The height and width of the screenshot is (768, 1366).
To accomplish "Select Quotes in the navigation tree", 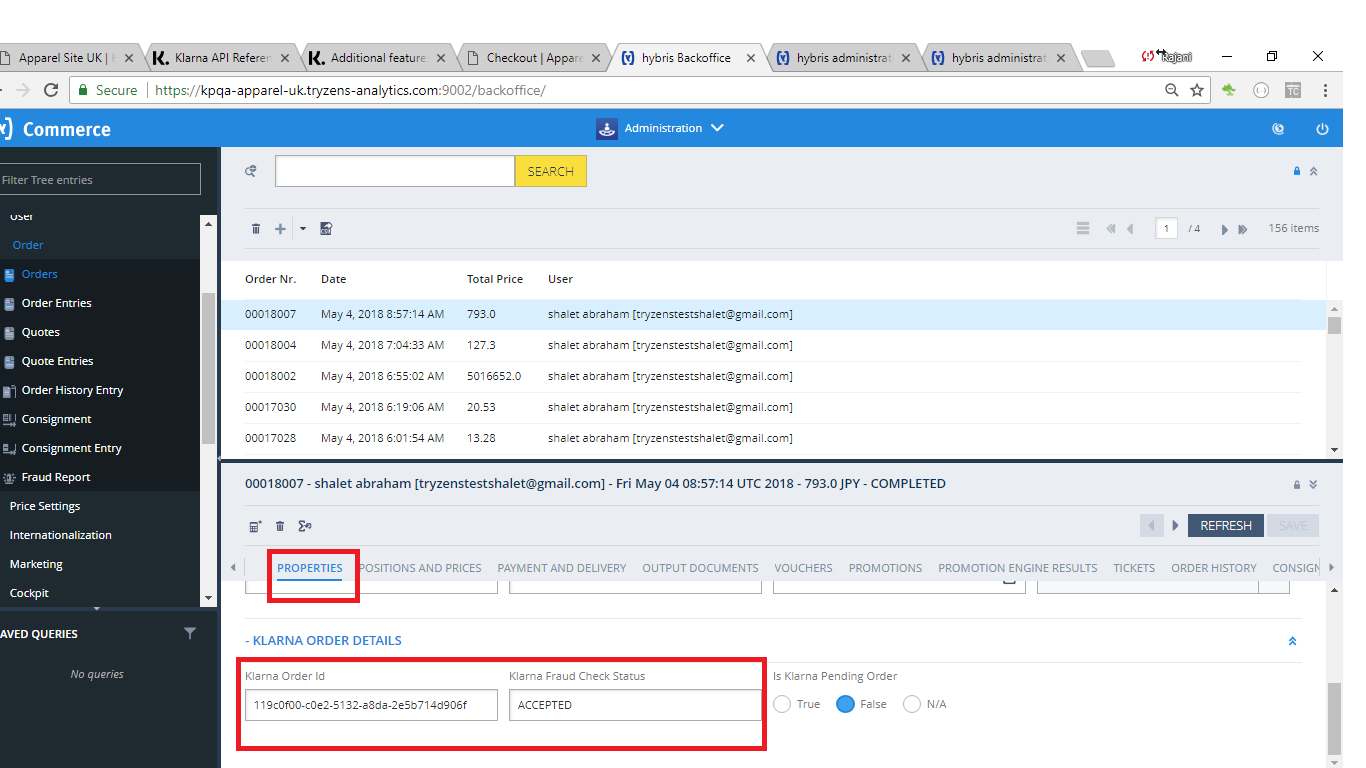I will [41, 332].
